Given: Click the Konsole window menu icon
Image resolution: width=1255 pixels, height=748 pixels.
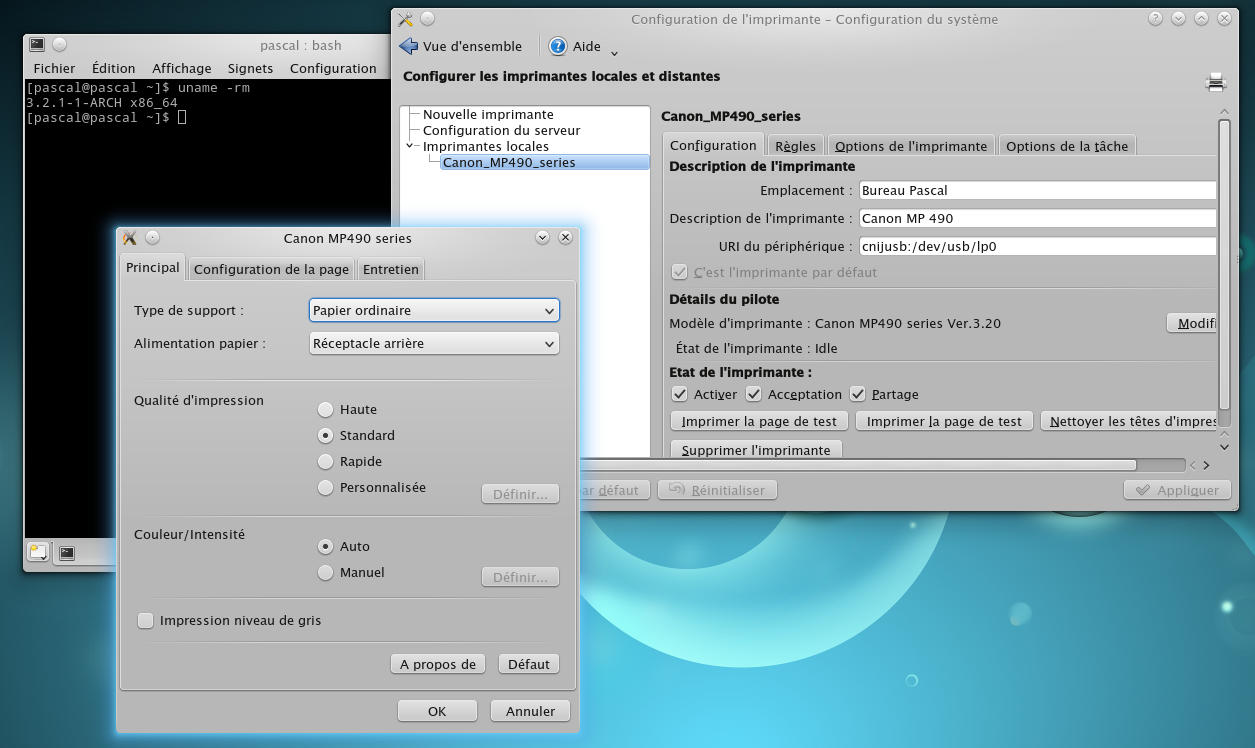Looking at the screenshot, I should click(37, 45).
